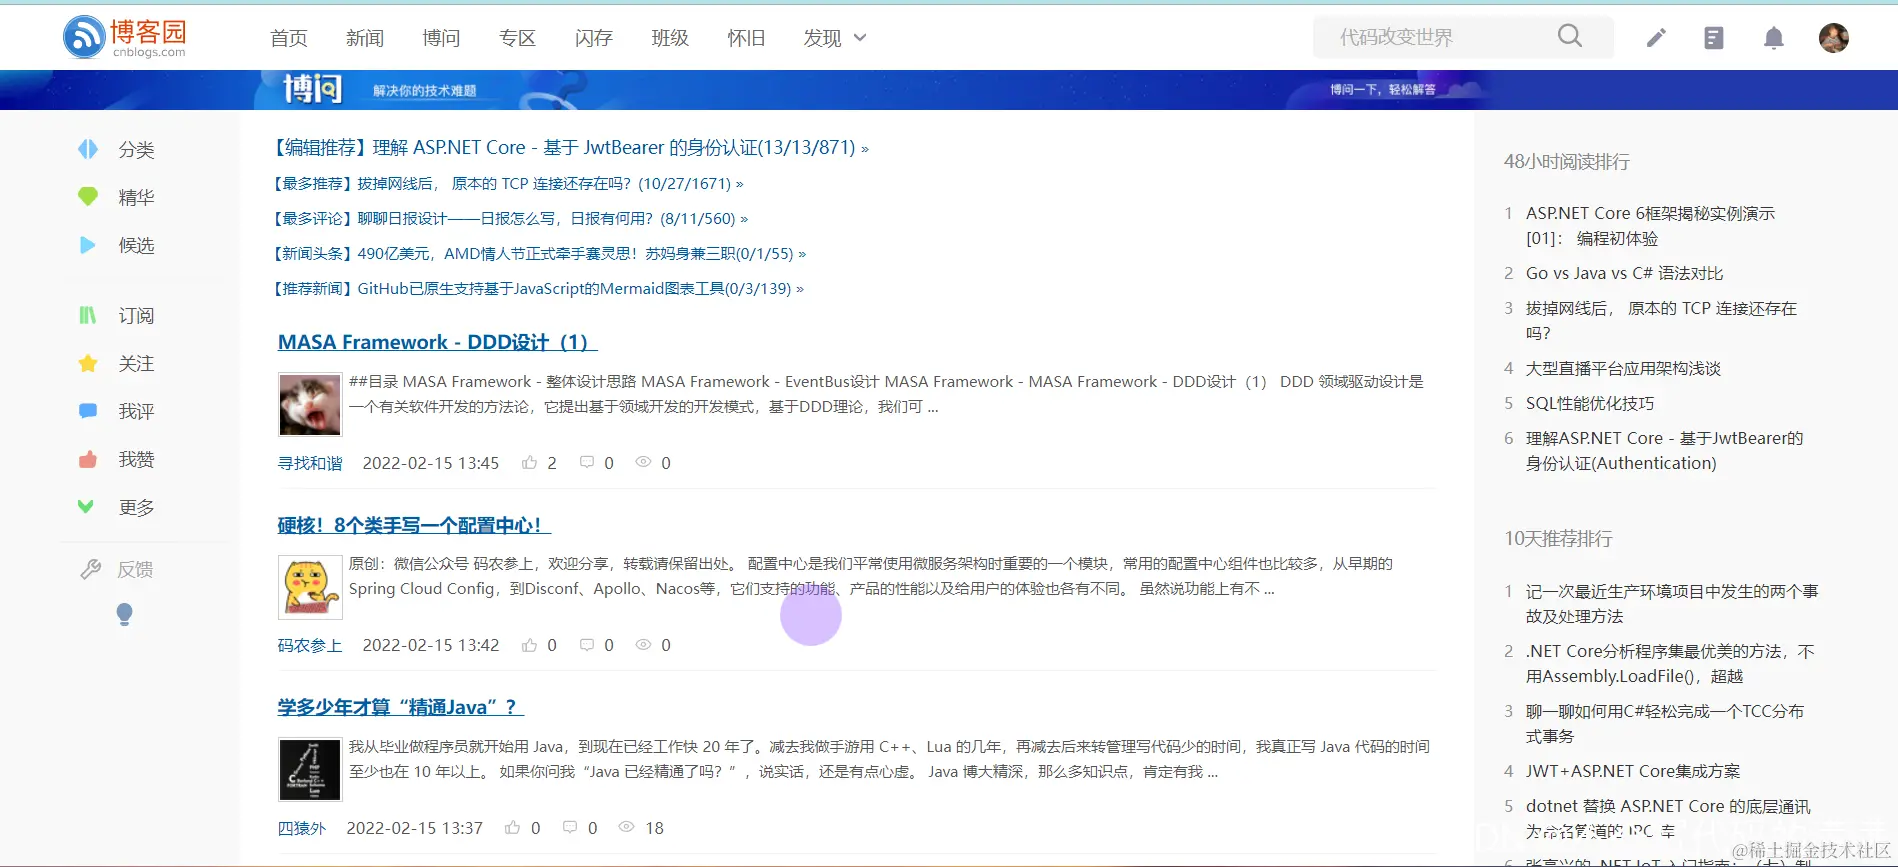
Task: Open post 硬核！8个类手写一个配置中心！
Action: coord(414,525)
